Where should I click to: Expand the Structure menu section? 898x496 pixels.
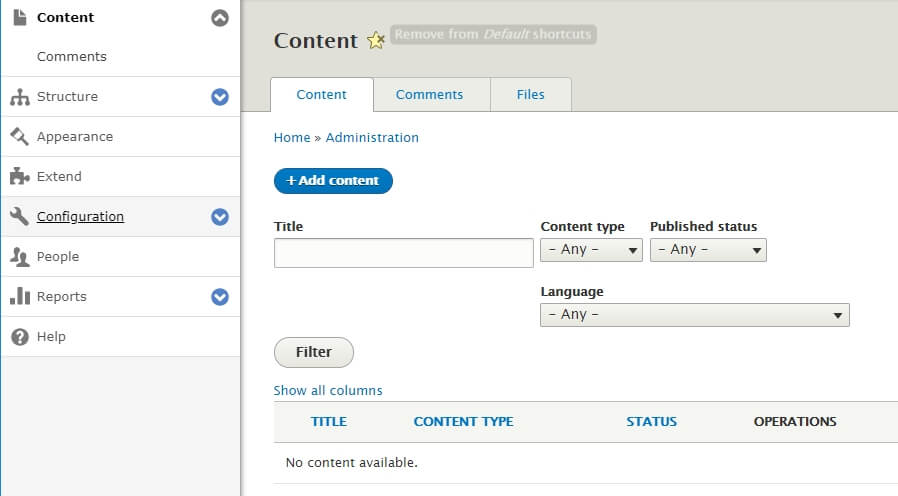[x=220, y=97]
